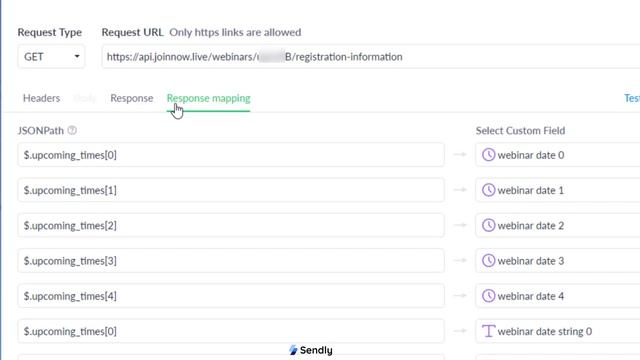
Task: Edit the $.upcoming_times[1] JSONPath field
Action: pyautogui.click(x=231, y=190)
